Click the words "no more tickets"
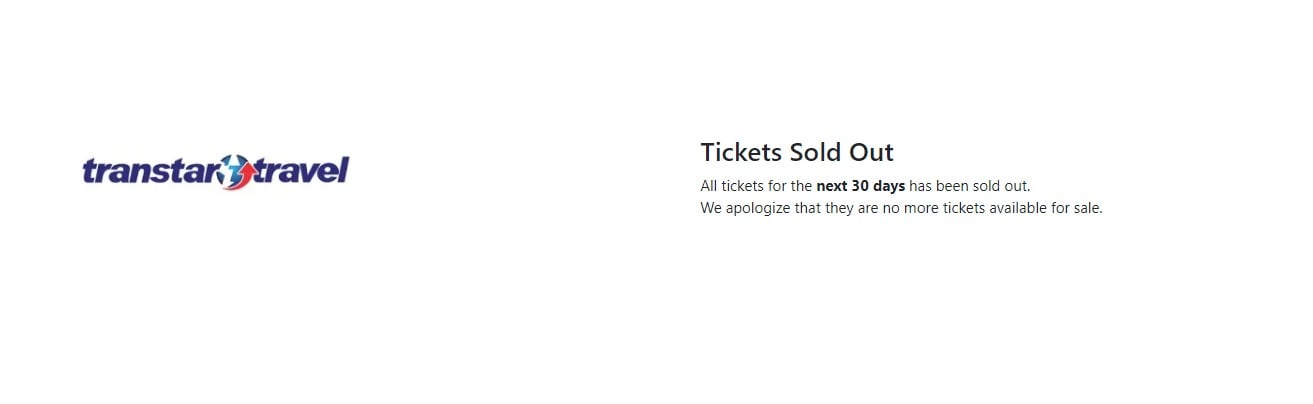The image size is (1313, 404). click(935, 209)
